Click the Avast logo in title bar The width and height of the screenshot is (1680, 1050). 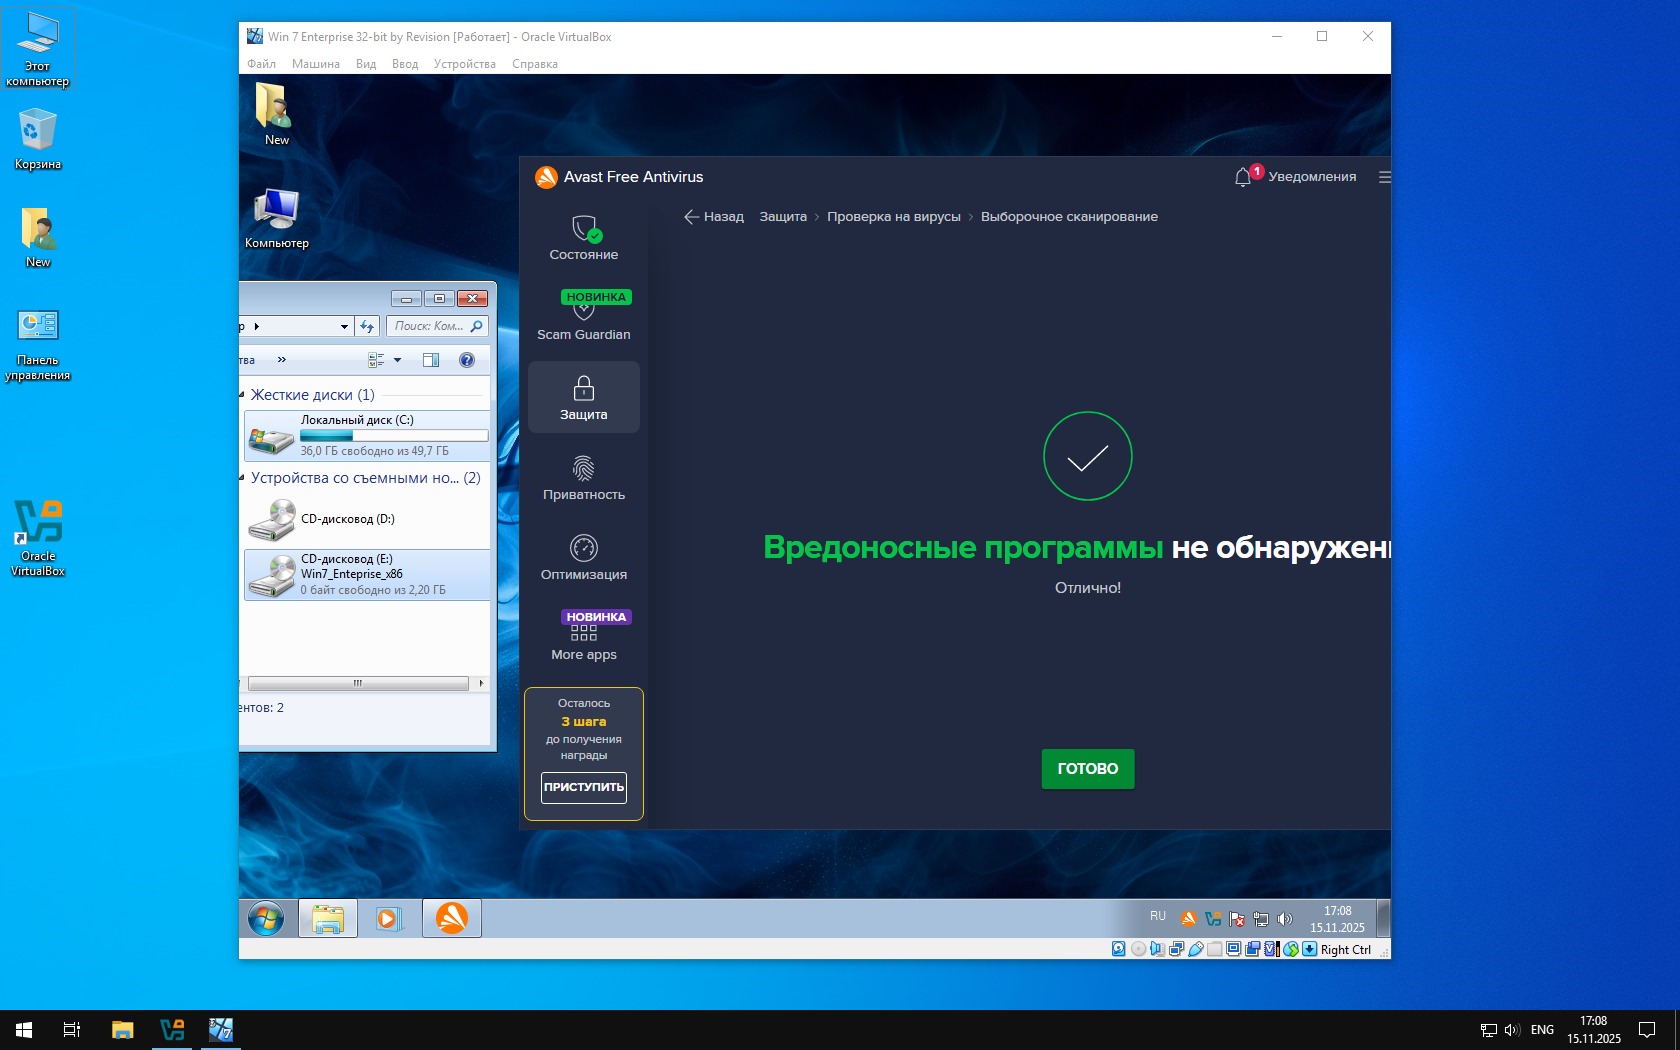[x=546, y=177]
